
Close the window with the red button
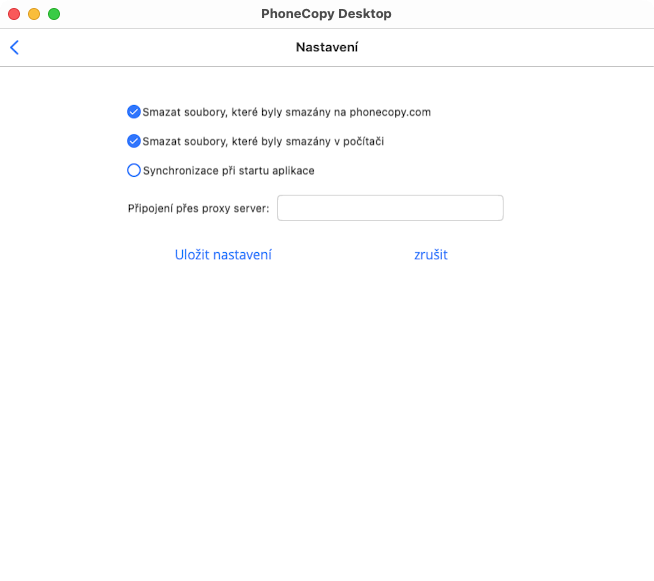[14, 14]
